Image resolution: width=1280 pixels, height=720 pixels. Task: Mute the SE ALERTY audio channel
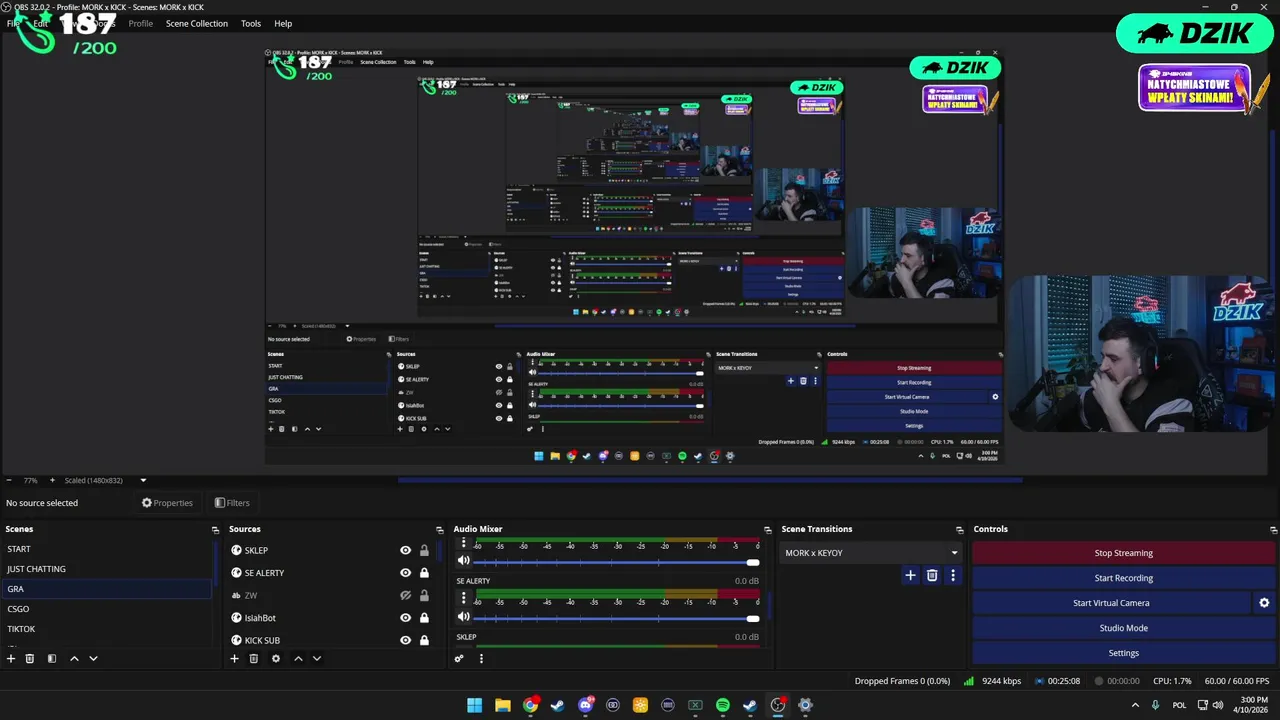click(x=463, y=617)
